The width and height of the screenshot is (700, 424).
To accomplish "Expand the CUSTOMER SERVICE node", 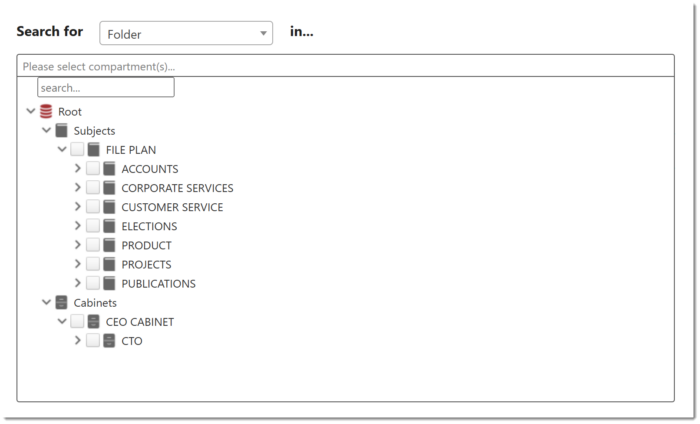I will (x=78, y=207).
